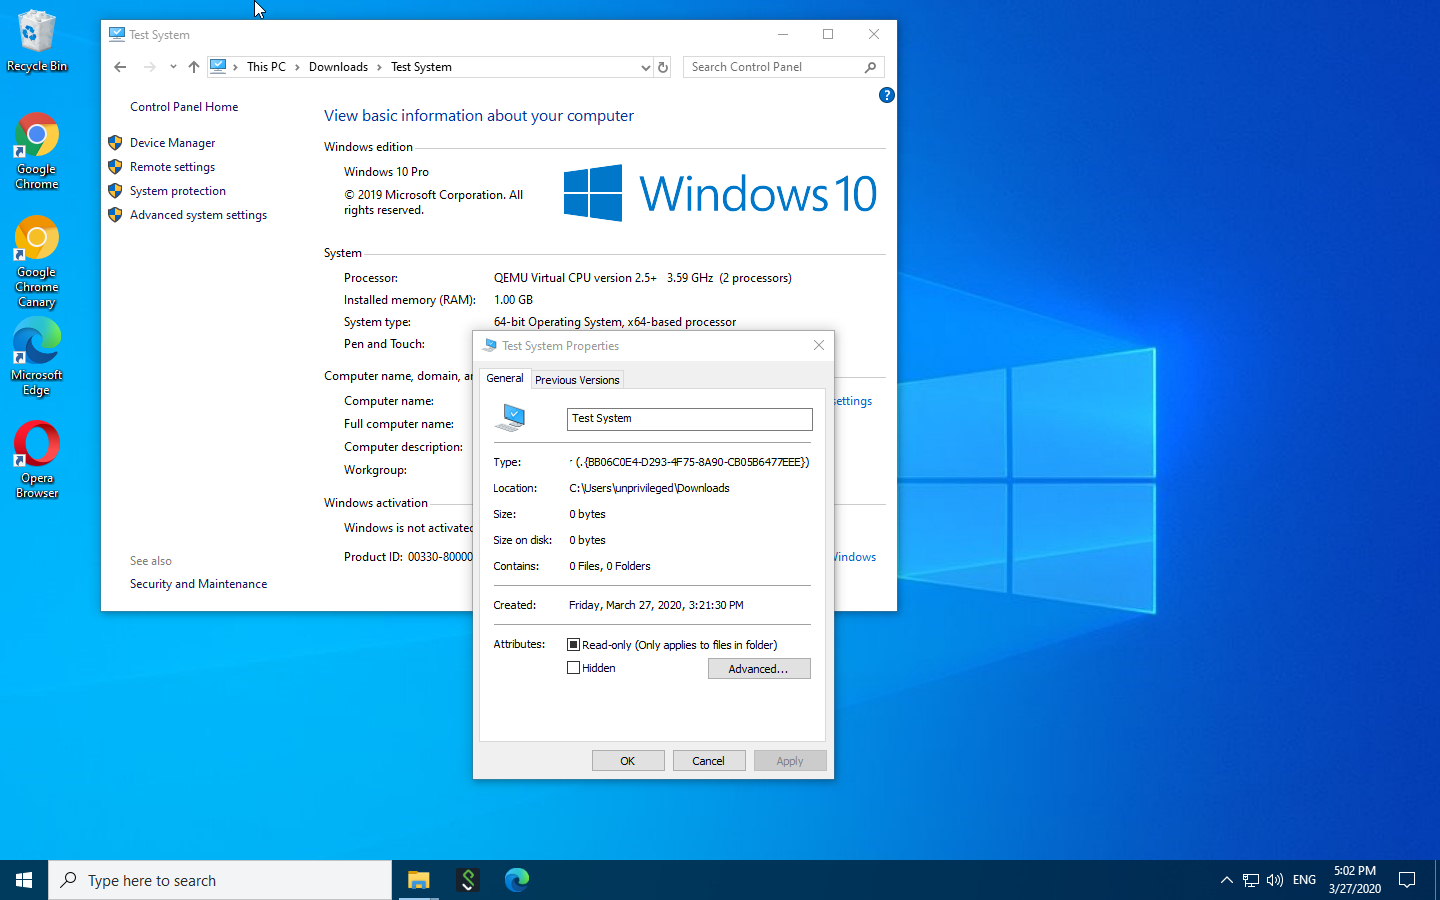Viewport: 1440px width, 900px height.
Task: Click the search magnifier in Control Panel
Action: [870, 67]
